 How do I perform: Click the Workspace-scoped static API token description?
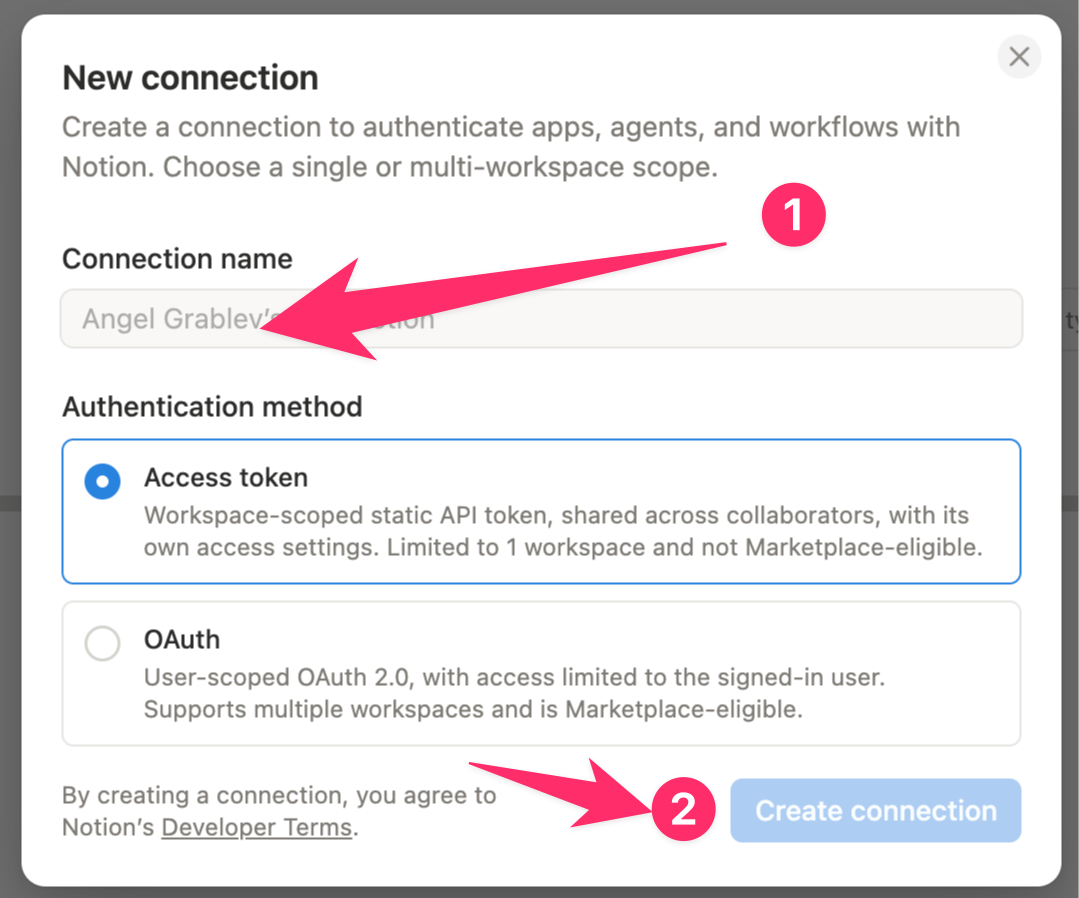coord(563,531)
